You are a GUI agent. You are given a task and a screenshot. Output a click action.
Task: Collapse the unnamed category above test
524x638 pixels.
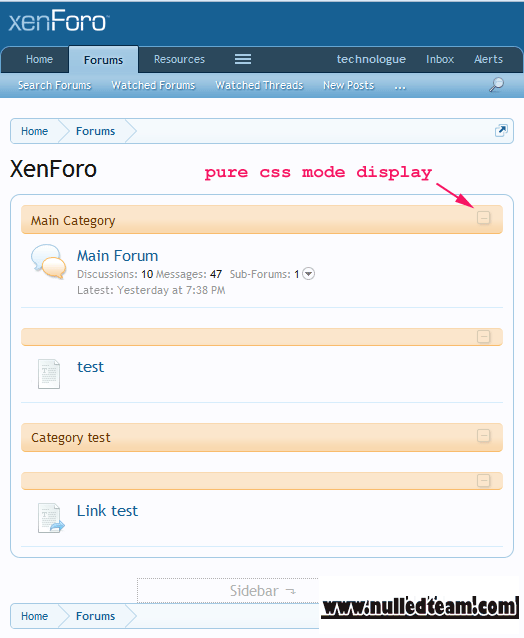click(483, 336)
